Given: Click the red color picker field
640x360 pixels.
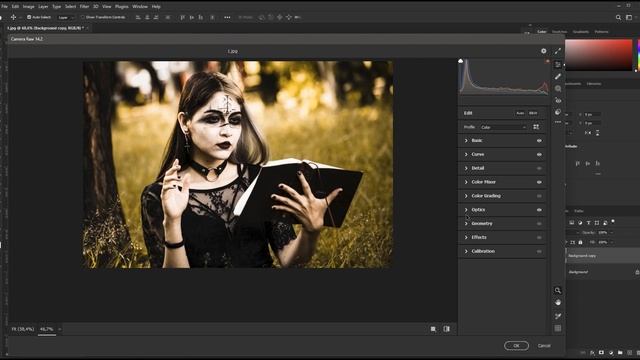Looking at the screenshot, I should [x=598, y=55].
